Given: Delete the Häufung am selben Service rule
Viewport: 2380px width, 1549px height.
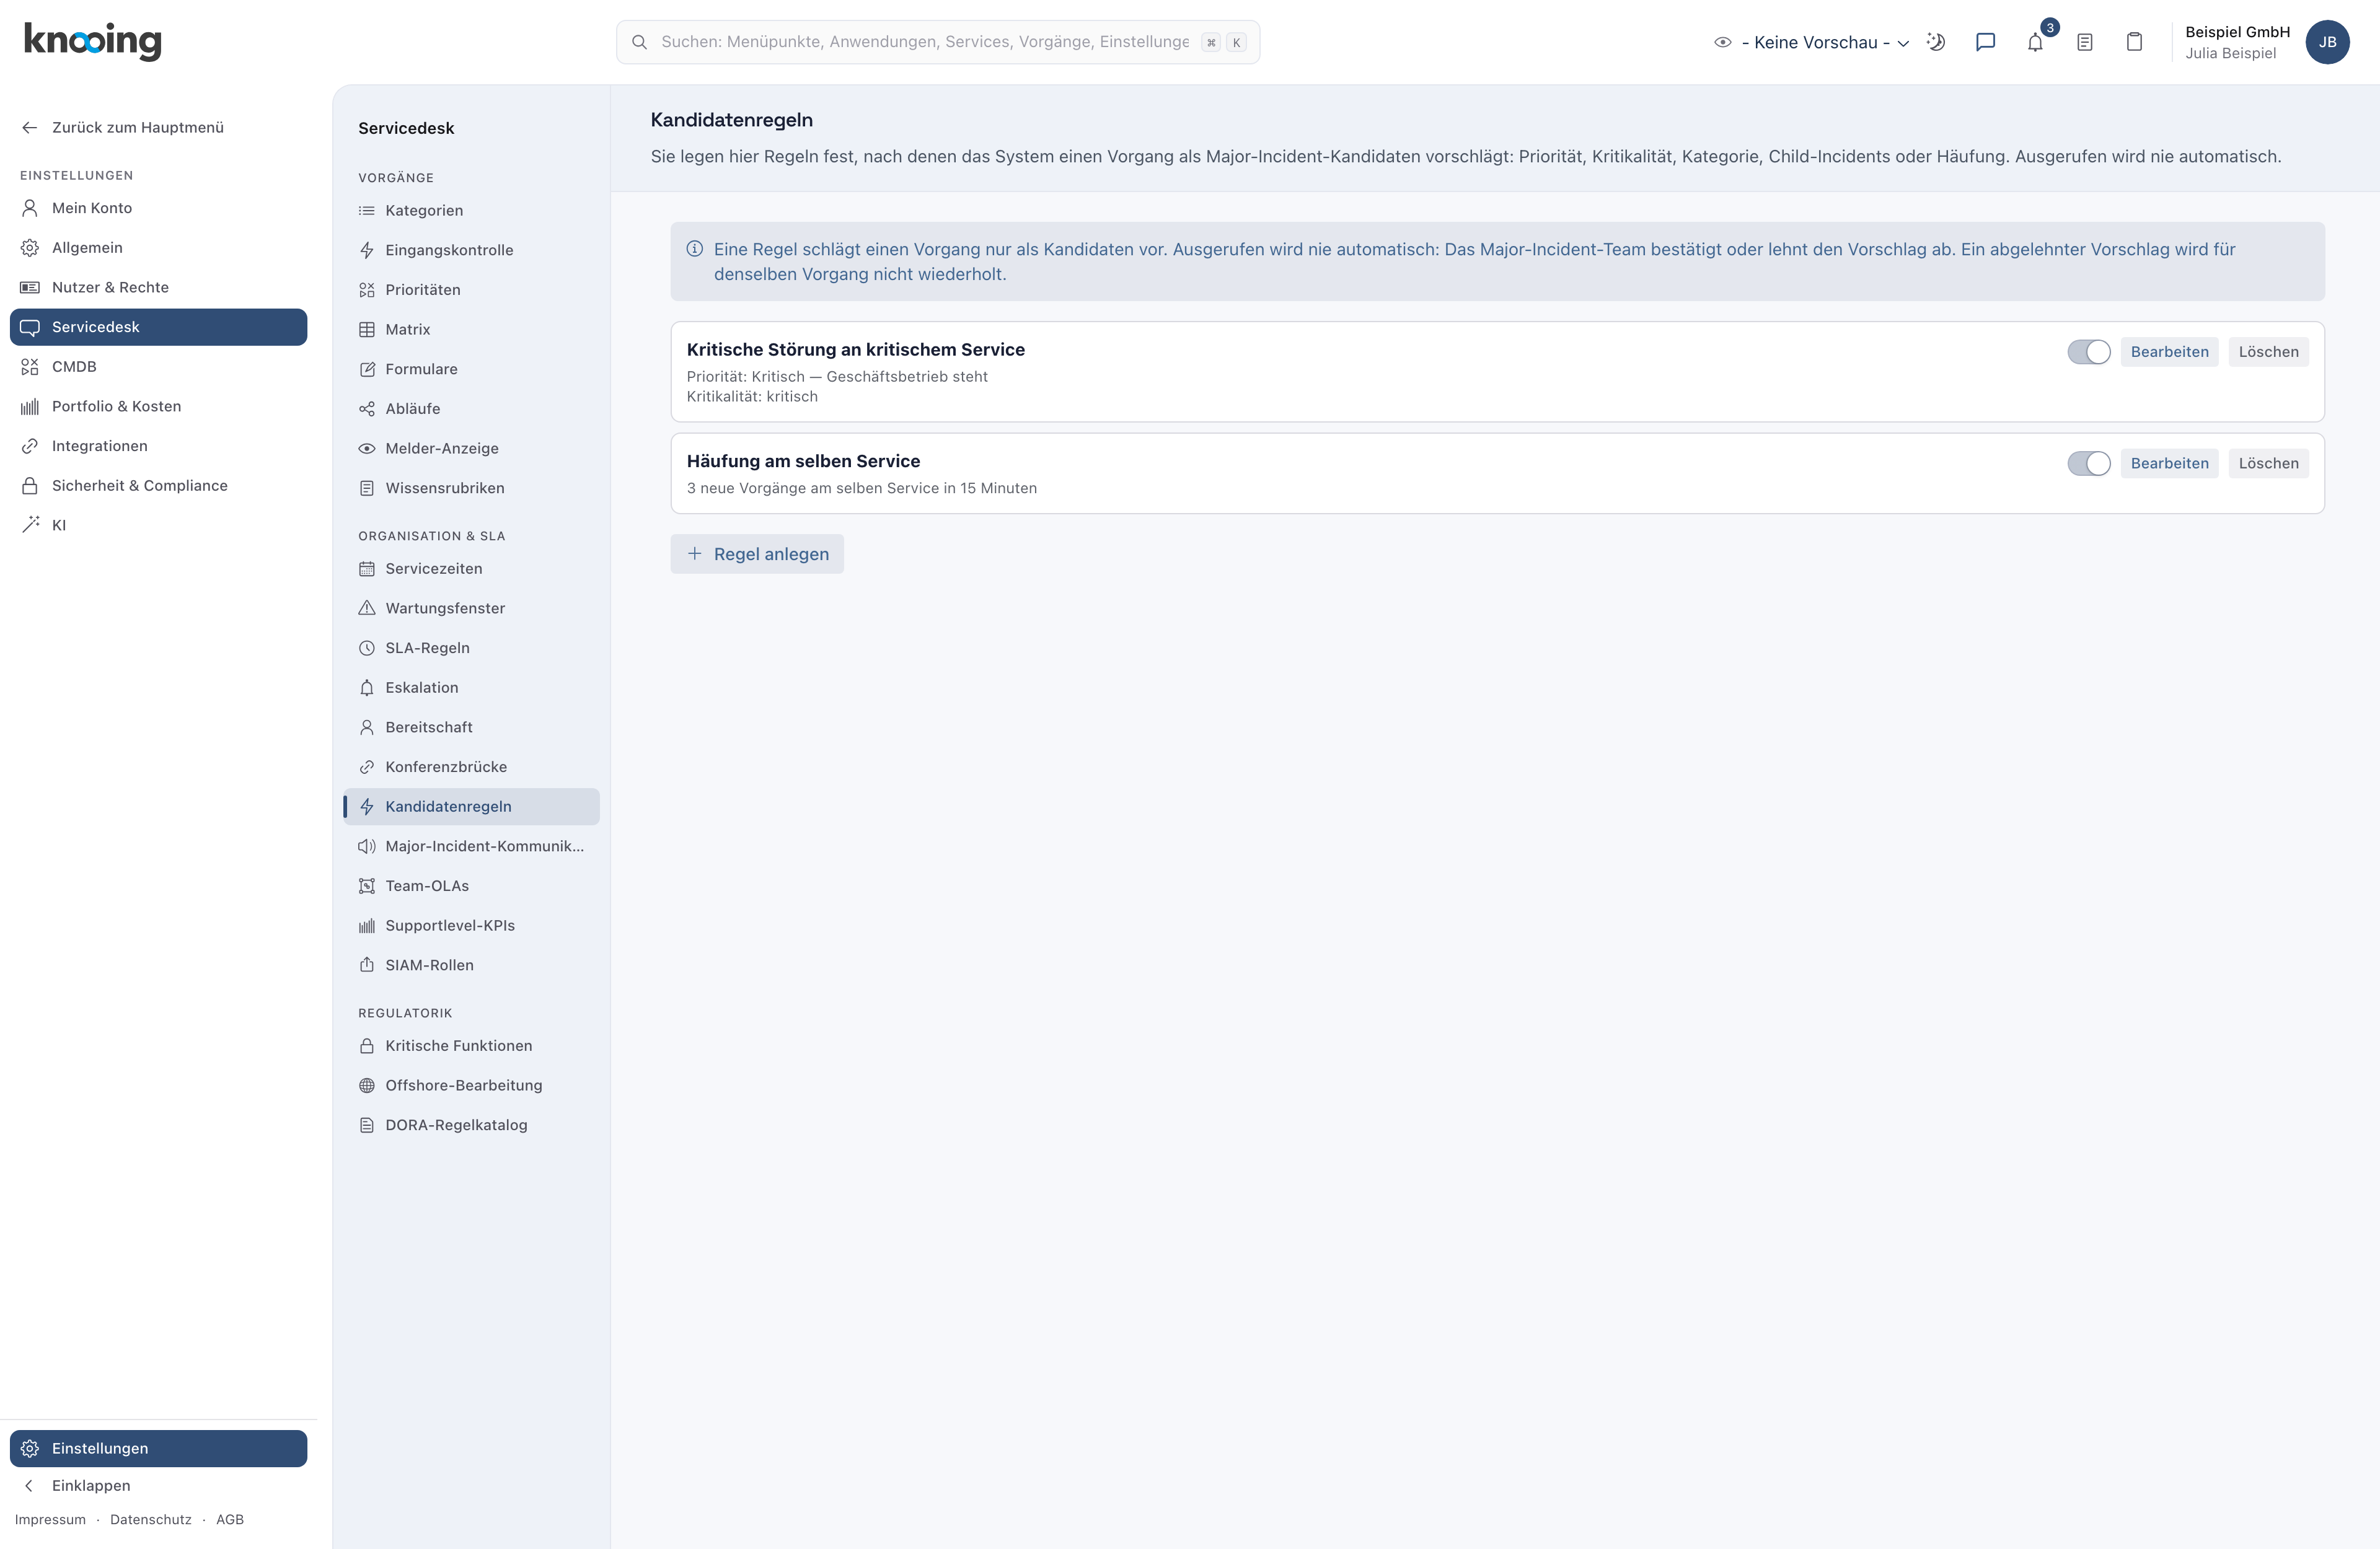Looking at the screenshot, I should pos(2268,463).
